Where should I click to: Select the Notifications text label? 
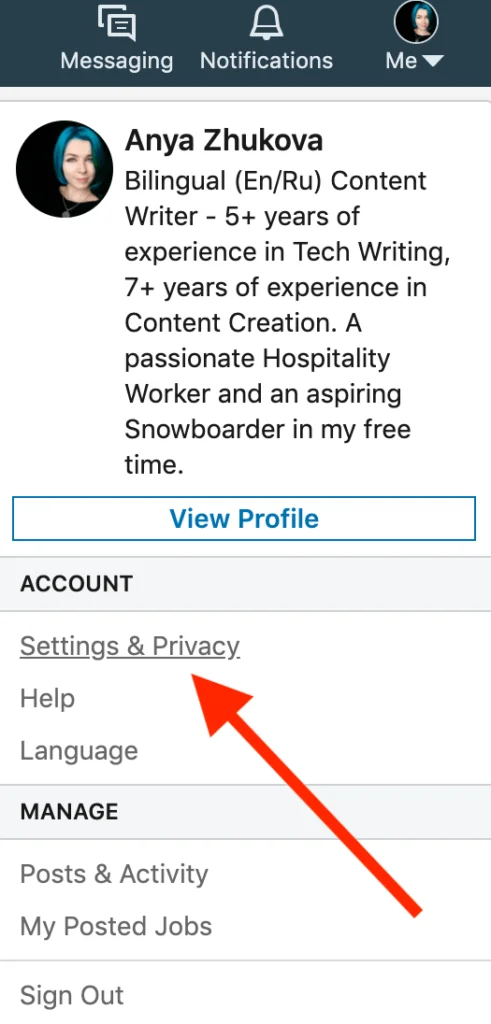[266, 61]
